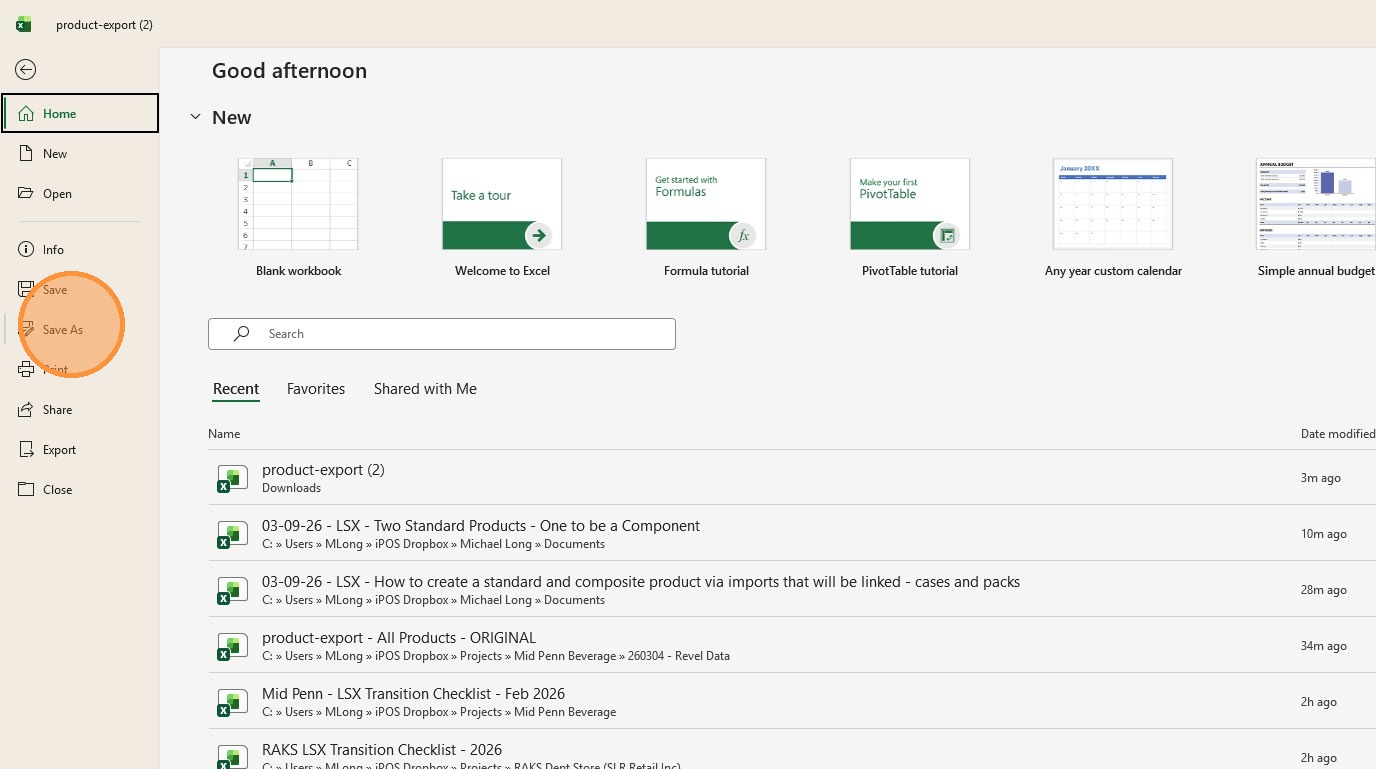
Task: Click the New document icon
Action: pyautogui.click(x=26, y=153)
